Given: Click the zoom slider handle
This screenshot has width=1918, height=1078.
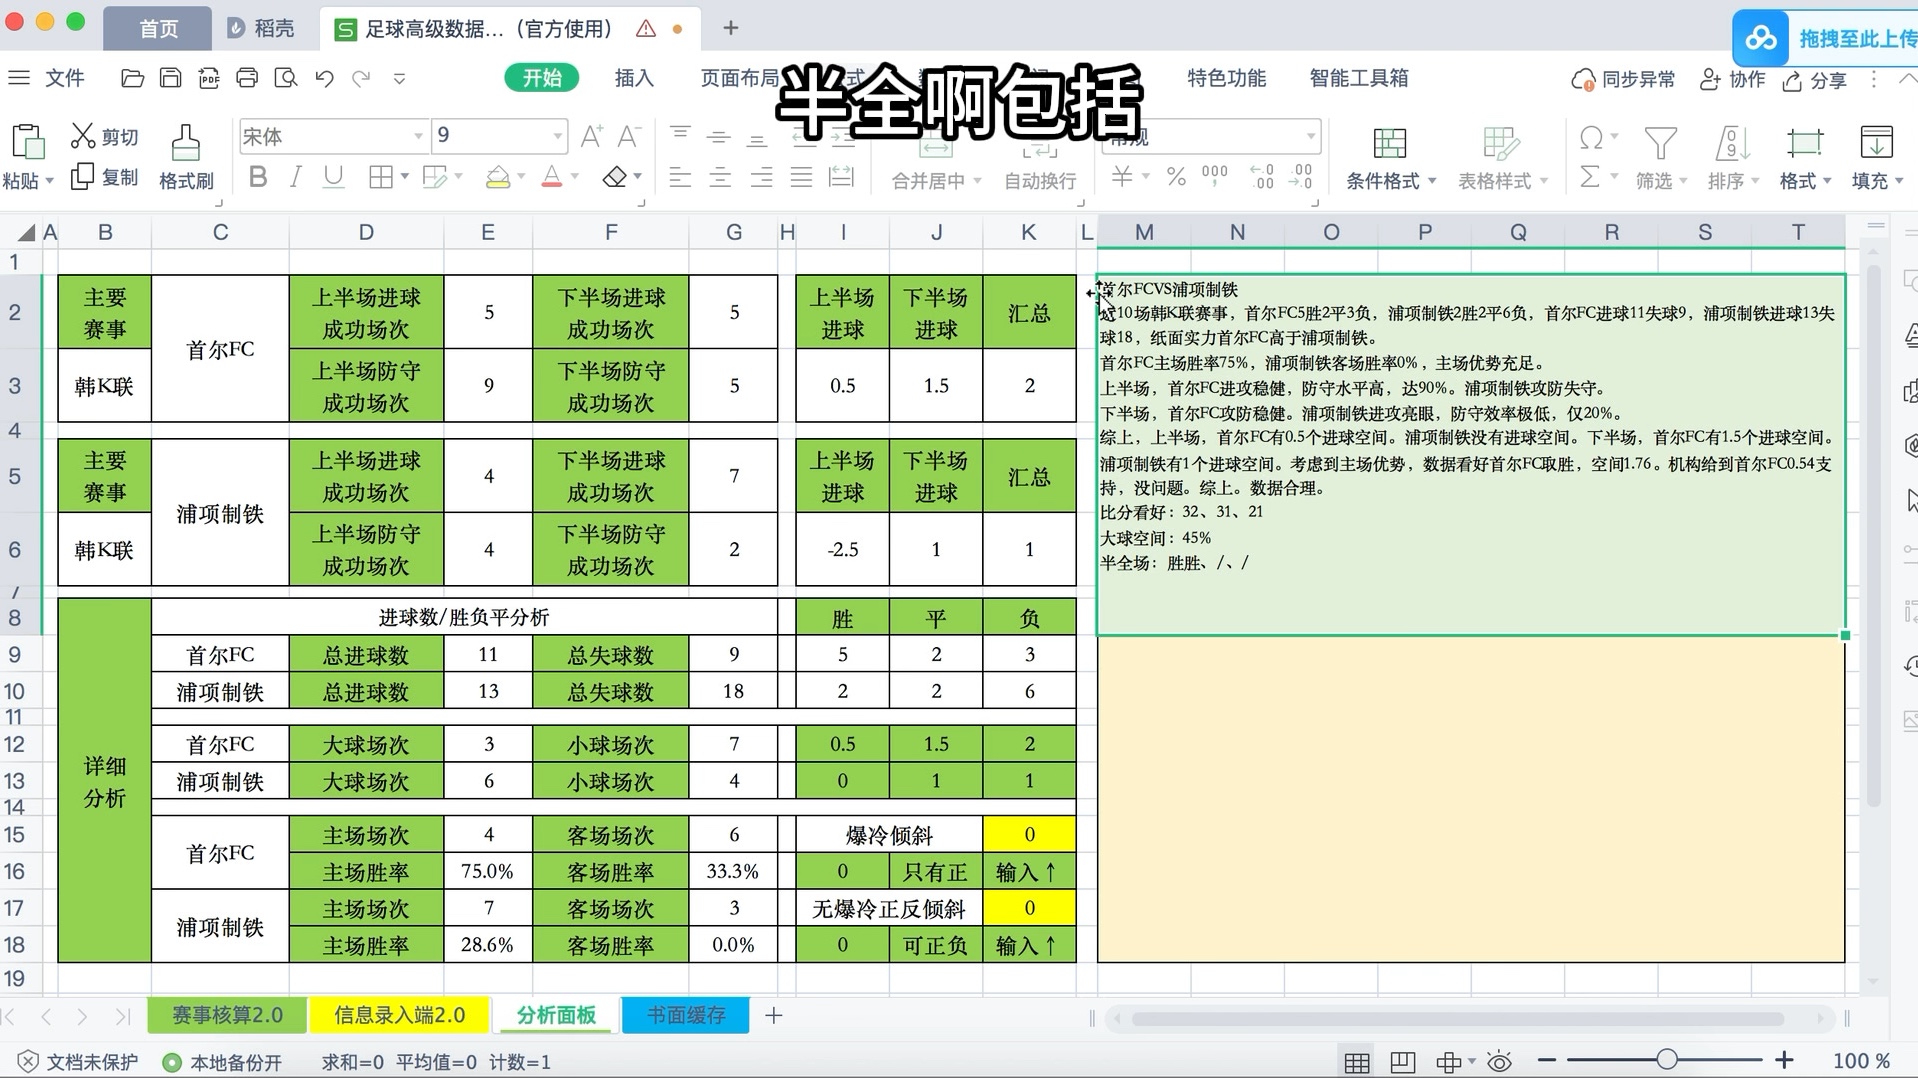Looking at the screenshot, I should (1666, 1059).
